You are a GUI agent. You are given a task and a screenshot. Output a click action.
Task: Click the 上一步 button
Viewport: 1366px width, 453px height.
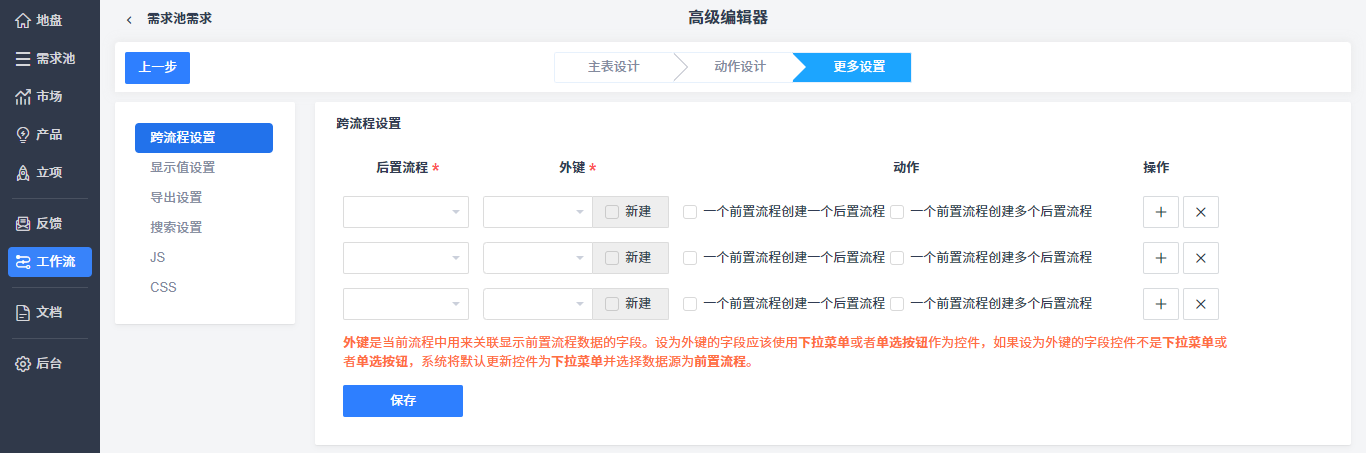(157, 68)
